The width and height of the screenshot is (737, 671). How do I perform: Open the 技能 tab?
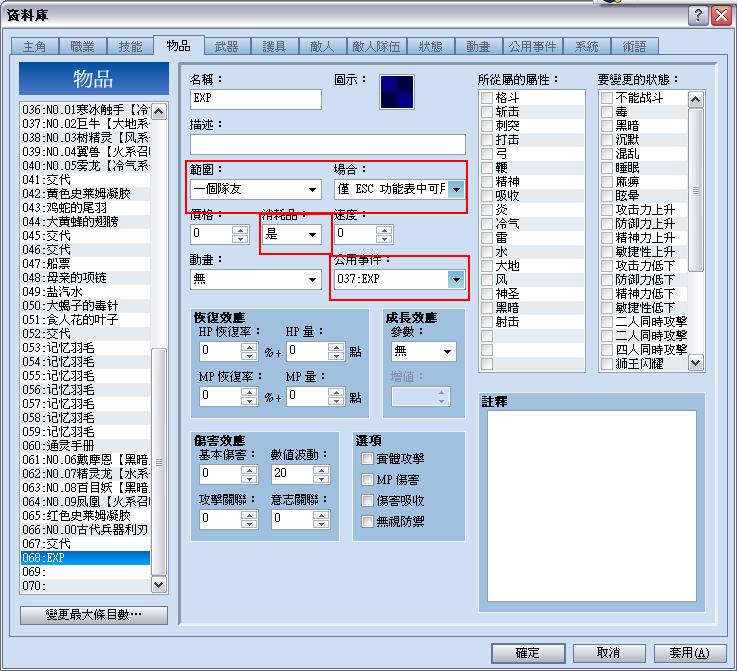[x=130, y=47]
